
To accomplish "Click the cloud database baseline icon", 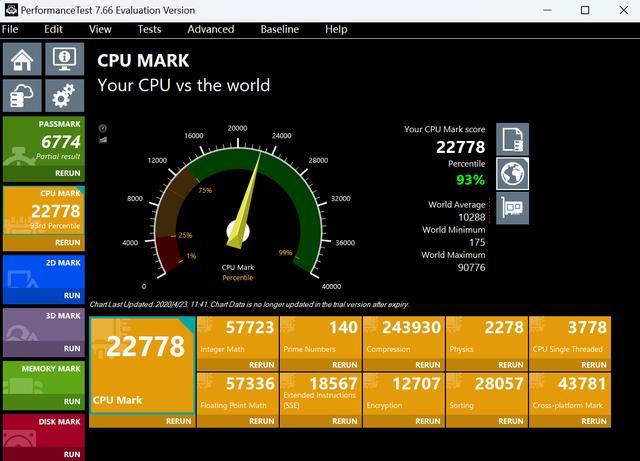I will [x=22, y=96].
